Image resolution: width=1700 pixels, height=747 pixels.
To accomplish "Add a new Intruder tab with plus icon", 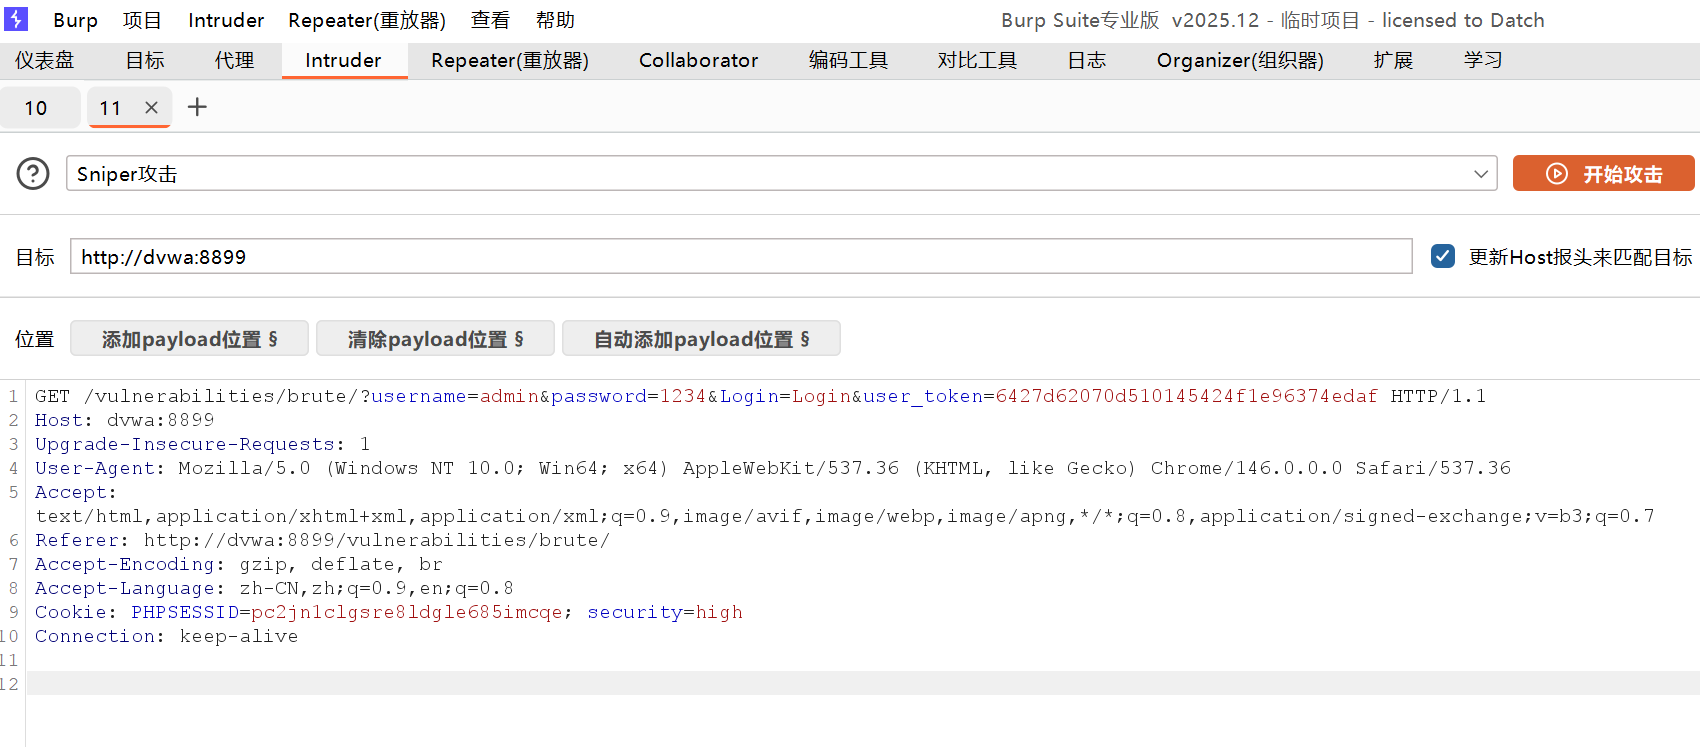I will (x=197, y=107).
